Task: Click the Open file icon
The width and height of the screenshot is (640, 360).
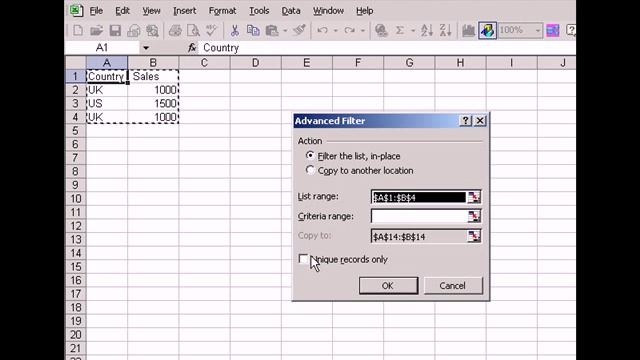Action: [x=96, y=31]
